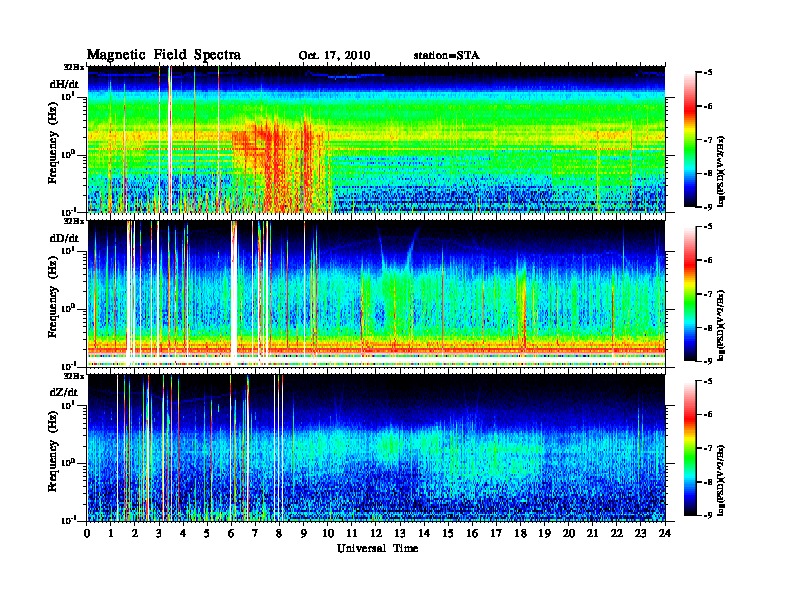Click the 32Hz label on dZ/dt panel
Viewport: 792px width, 612px height.
tap(74, 376)
